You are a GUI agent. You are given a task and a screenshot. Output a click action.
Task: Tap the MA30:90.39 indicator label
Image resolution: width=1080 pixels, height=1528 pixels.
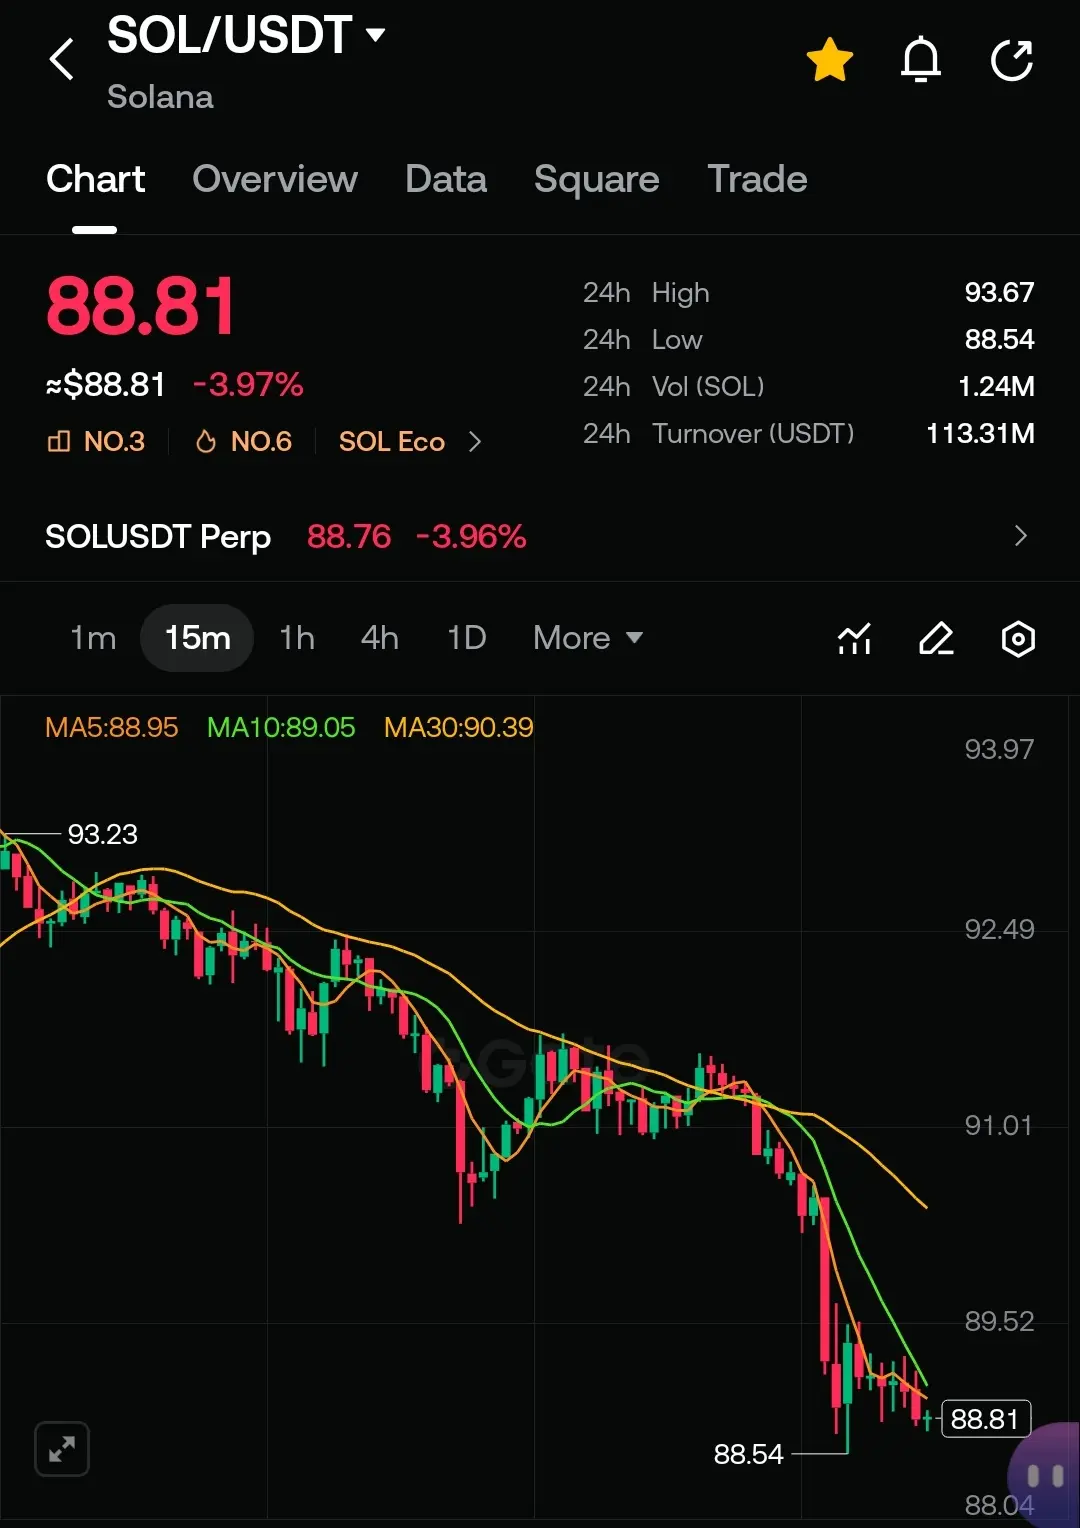click(x=459, y=727)
